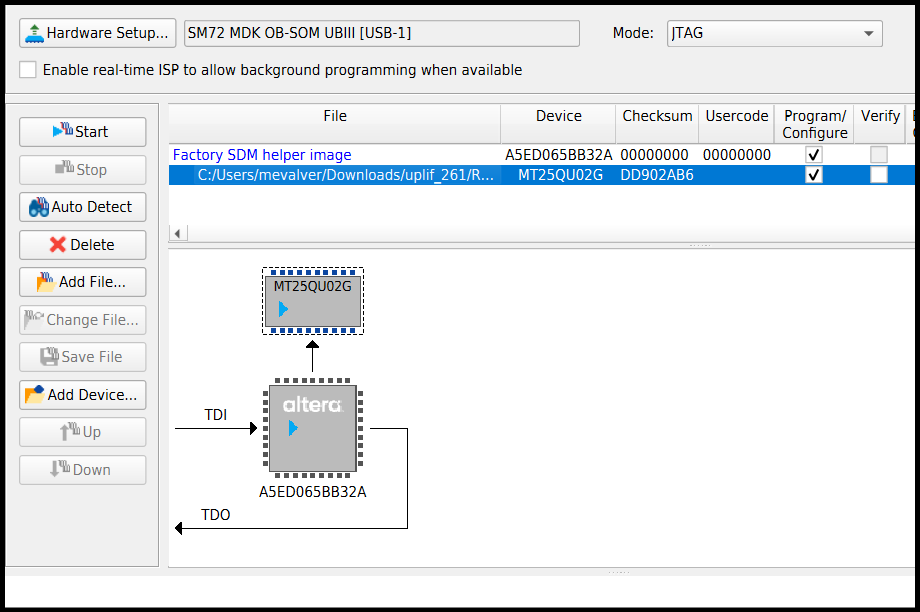The width and height of the screenshot is (920, 612).
Task: Open the JTAG Mode dropdown
Action: pyautogui.click(x=774, y=33)
